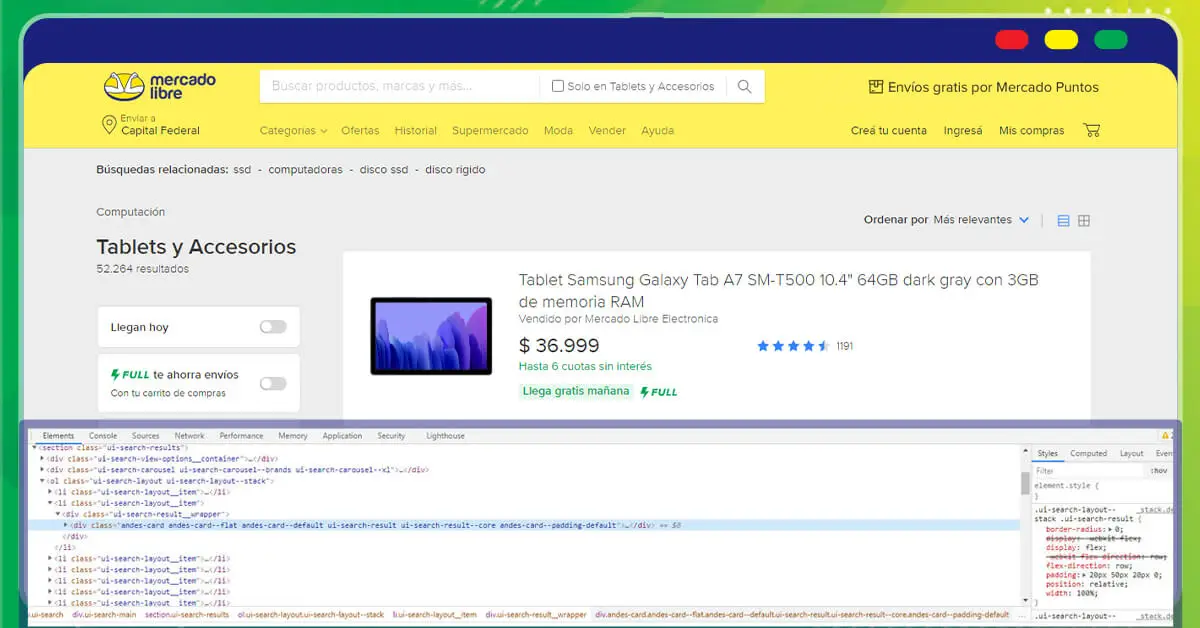Check Solo en Tablets y Accesorios

558,87
